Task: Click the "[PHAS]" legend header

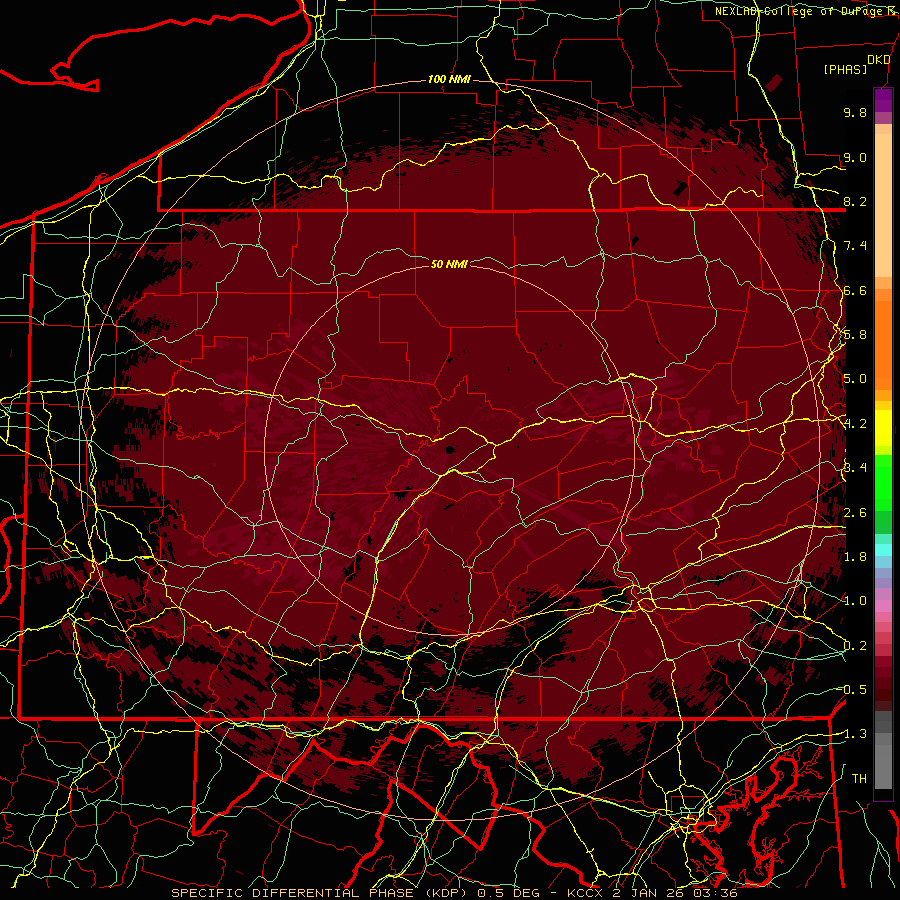Action: [x=845, y=69]
